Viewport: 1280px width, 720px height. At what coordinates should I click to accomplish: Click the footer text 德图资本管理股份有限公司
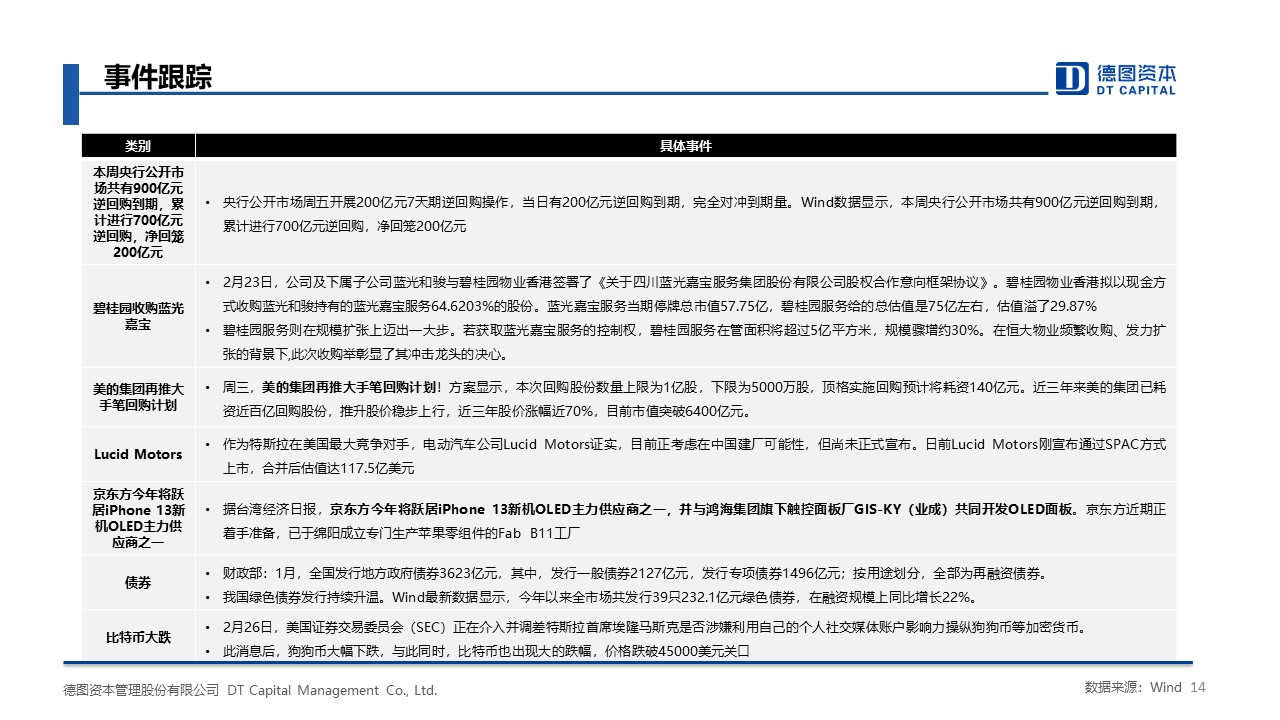pos(142,690)
